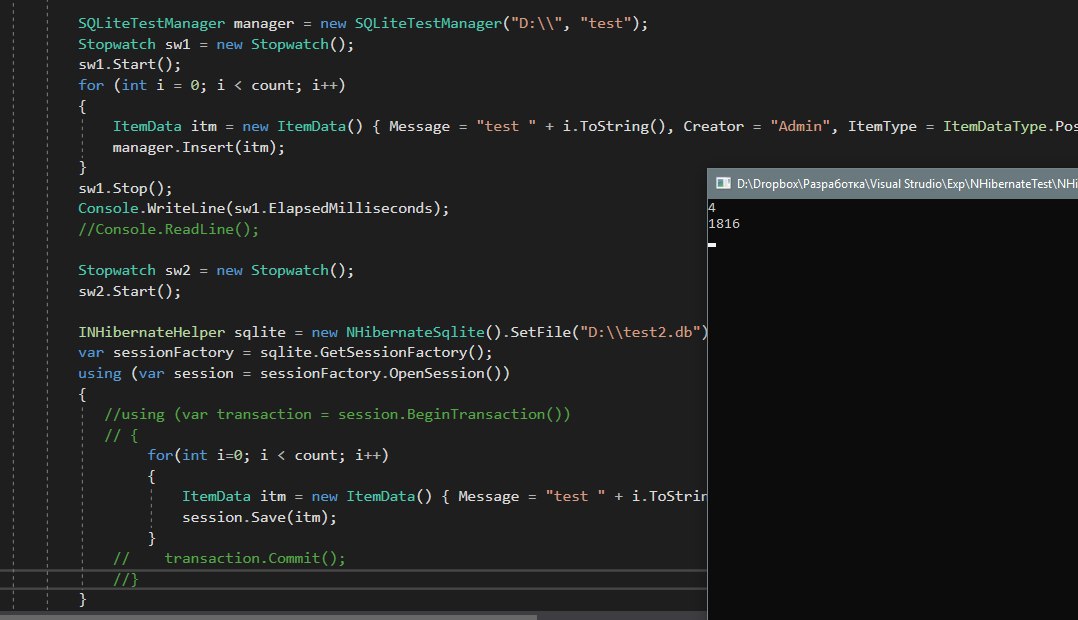Click the SetFile method call

tap(540, 332)
